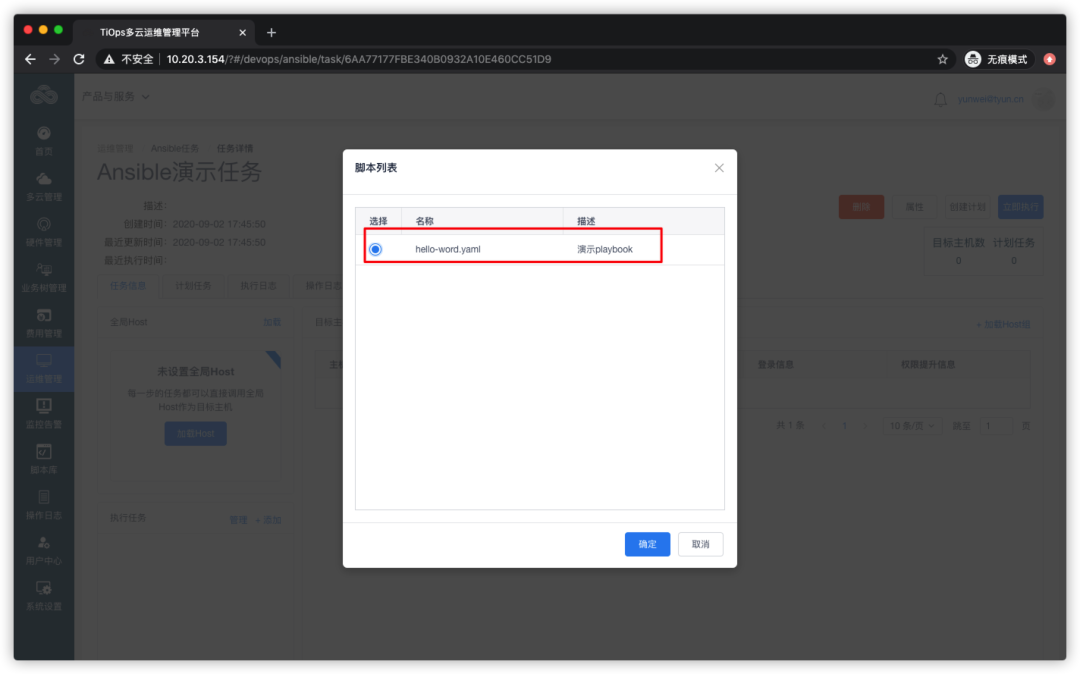The width and height of the screenshot is (1080, 674).
Task: Select 多云管理 in the left sidebar
Action: point(42,188)
